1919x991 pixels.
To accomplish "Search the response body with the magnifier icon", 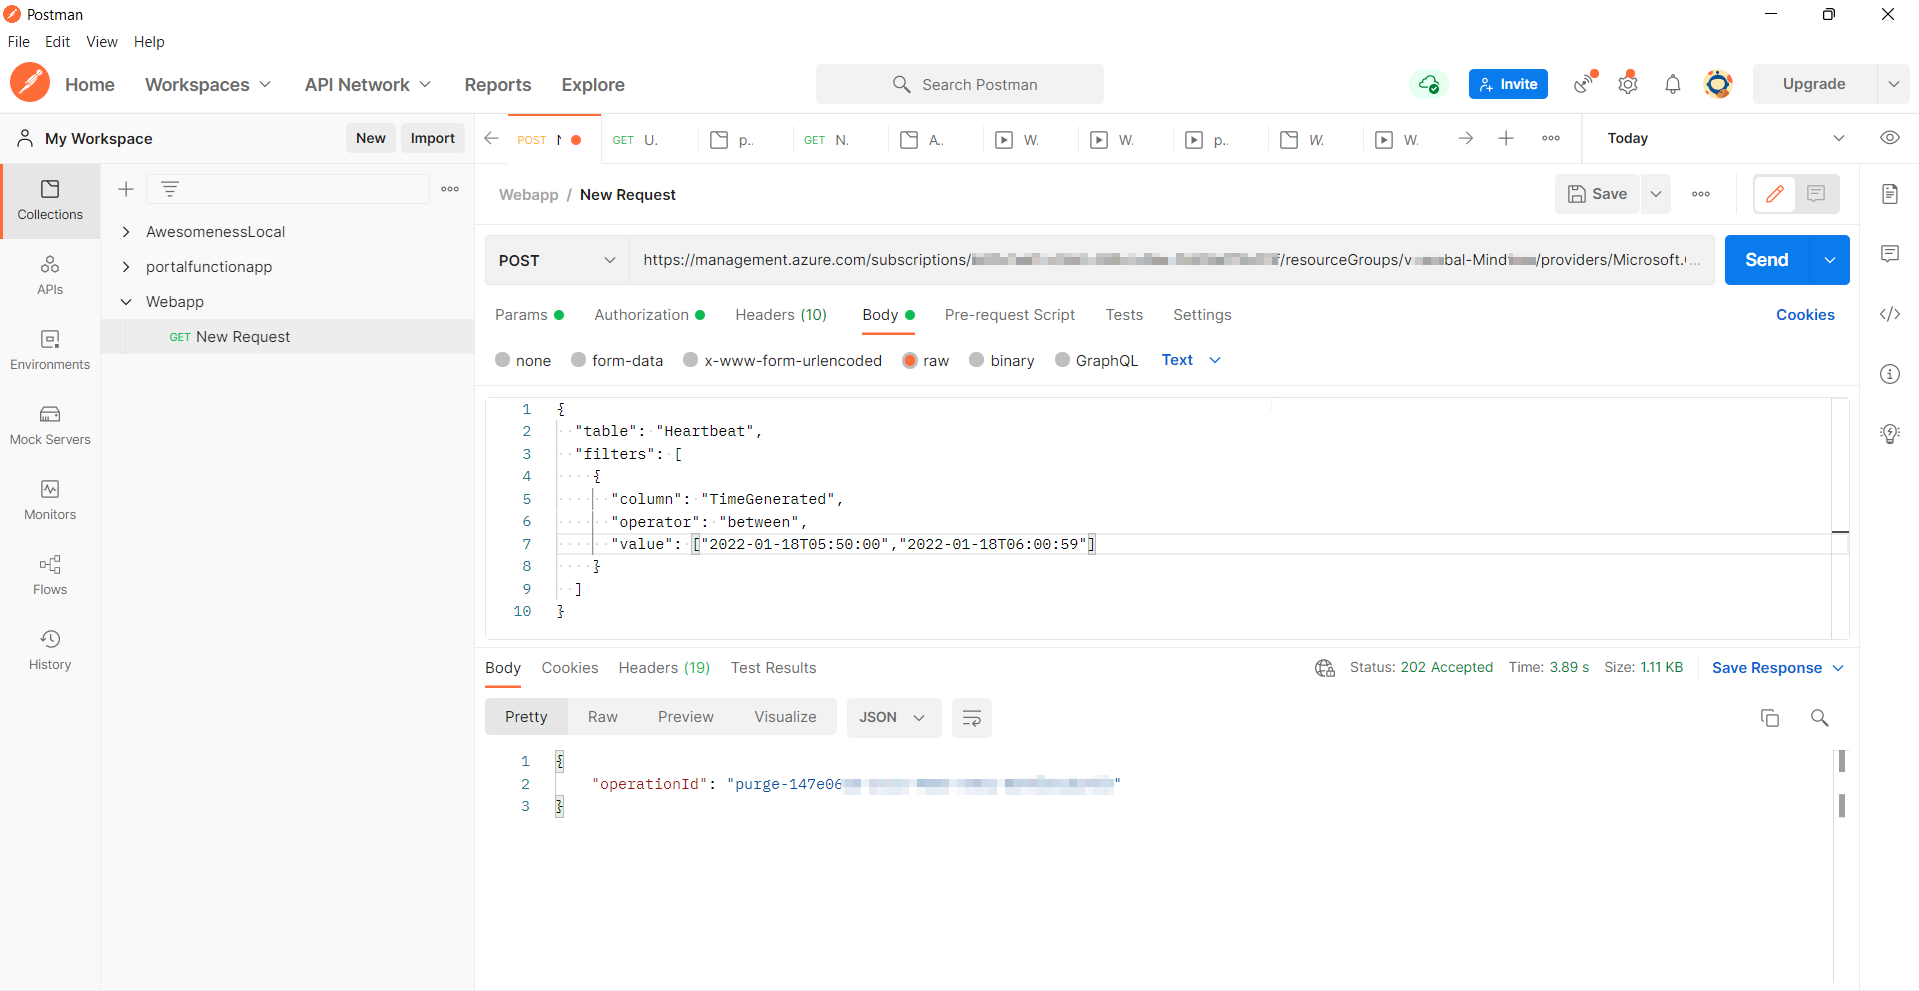I will (1820, 718).
